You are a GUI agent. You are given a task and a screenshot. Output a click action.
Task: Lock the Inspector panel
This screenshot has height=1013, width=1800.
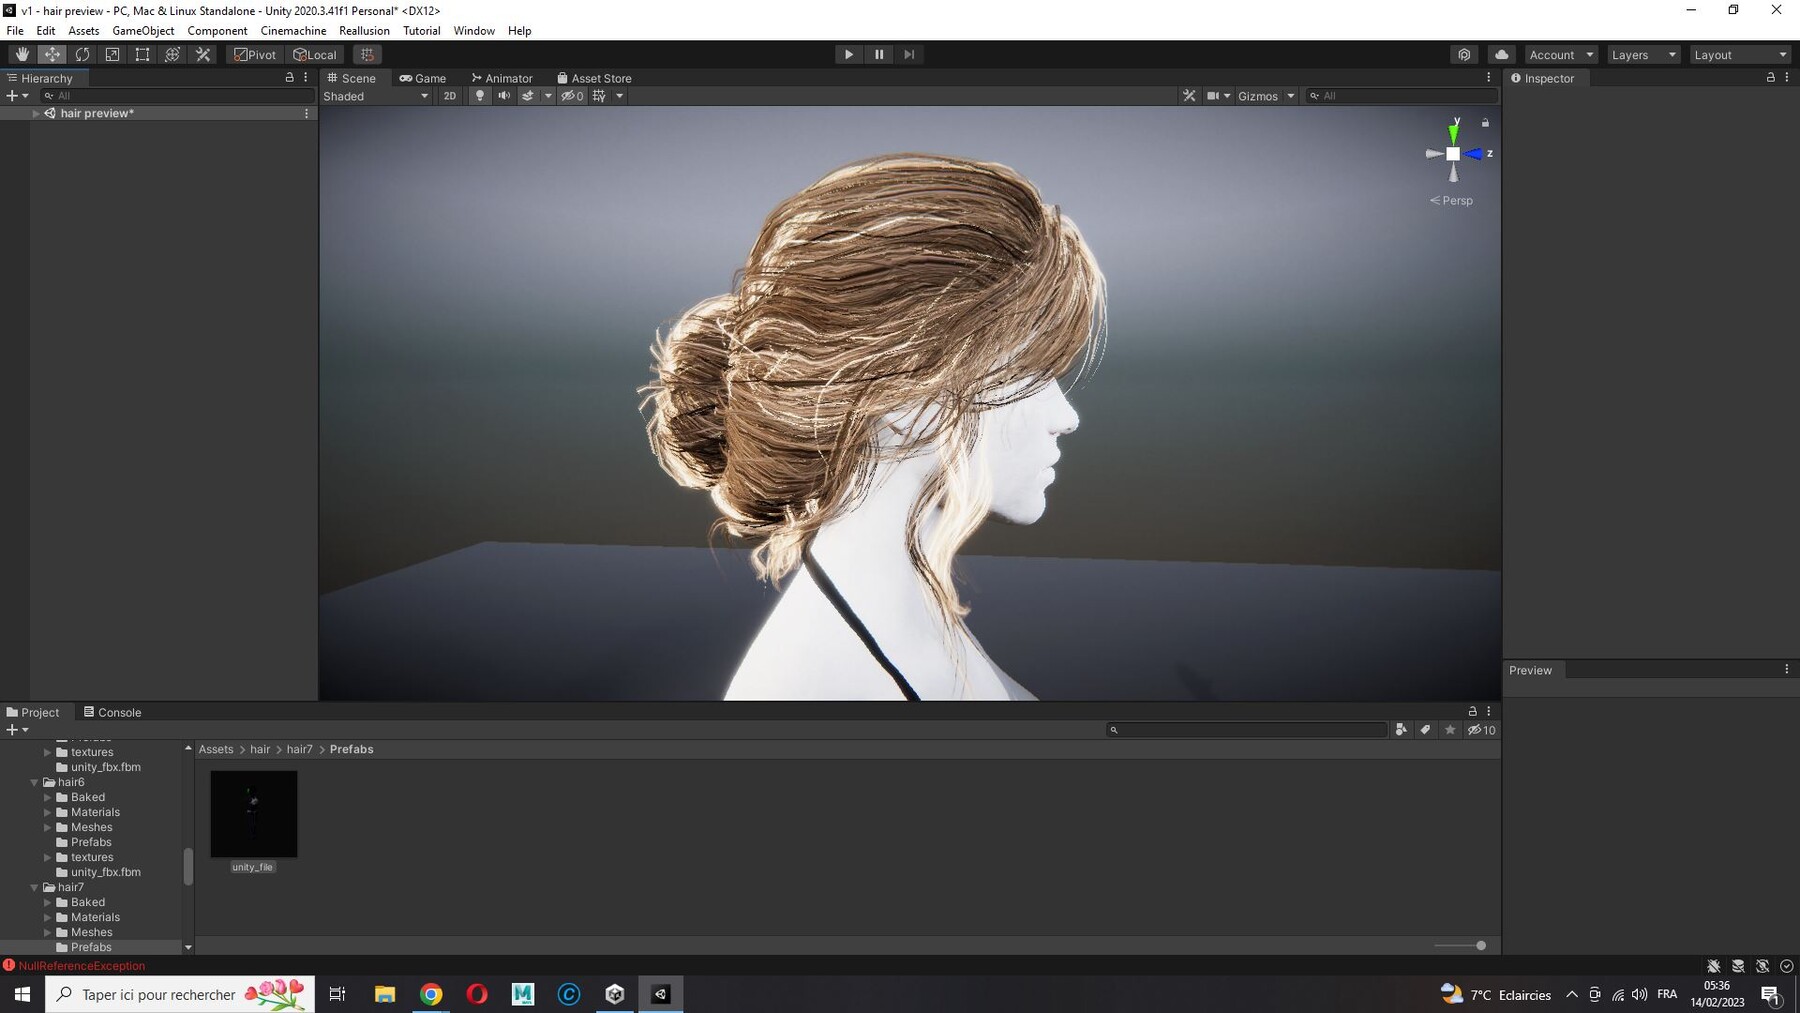click(1770, 77)
